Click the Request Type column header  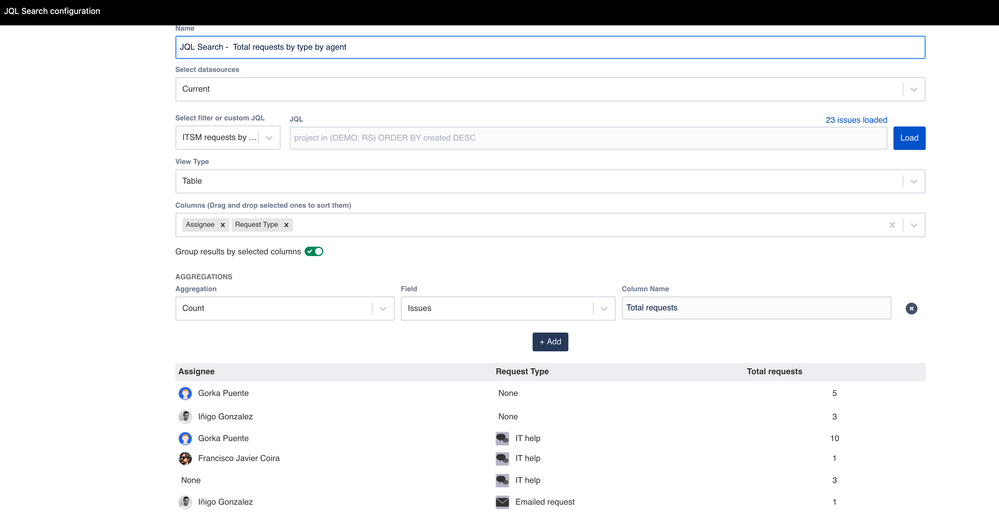click(x=522, y=371)
